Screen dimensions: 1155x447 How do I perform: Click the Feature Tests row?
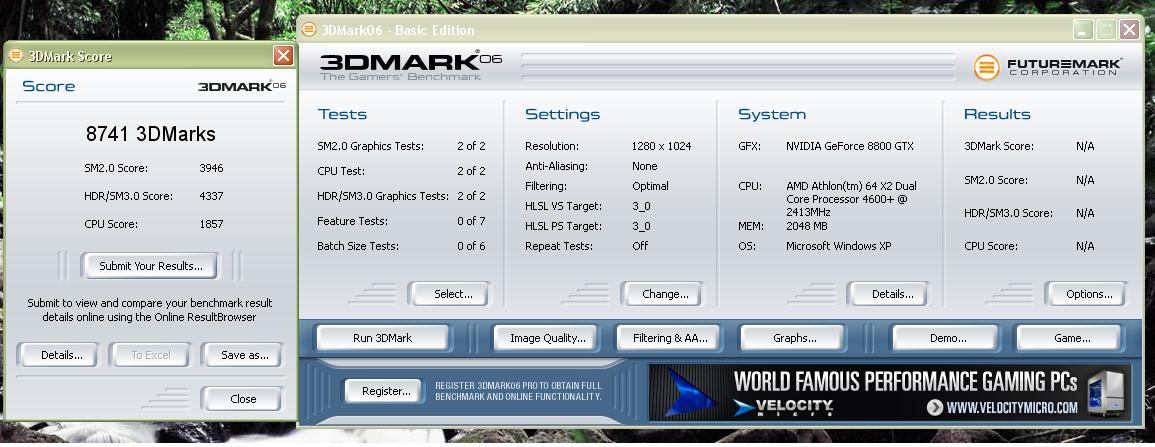coord(401,221)
